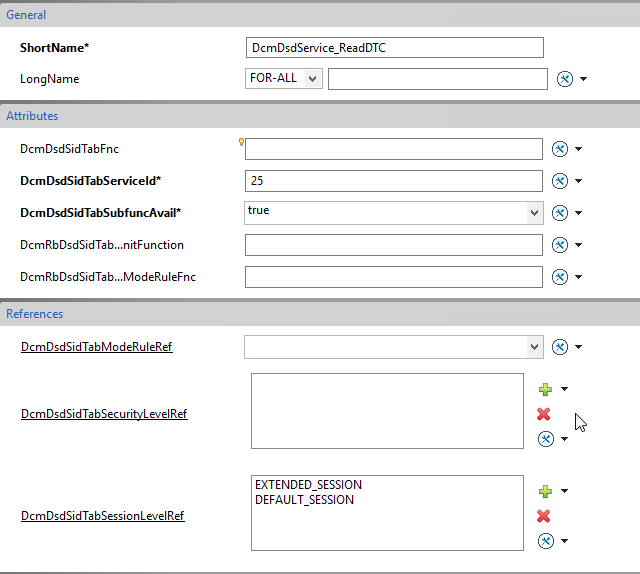Click the tool icon beside DcmDsdSidTabServiceId
640x574 pixels.
(560, 181)
